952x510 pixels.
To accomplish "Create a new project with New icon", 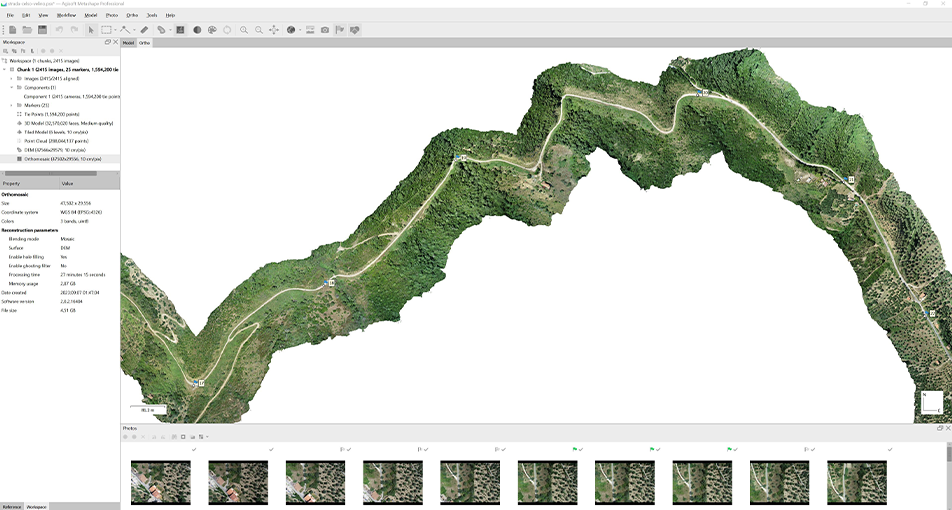I will 12,30.
